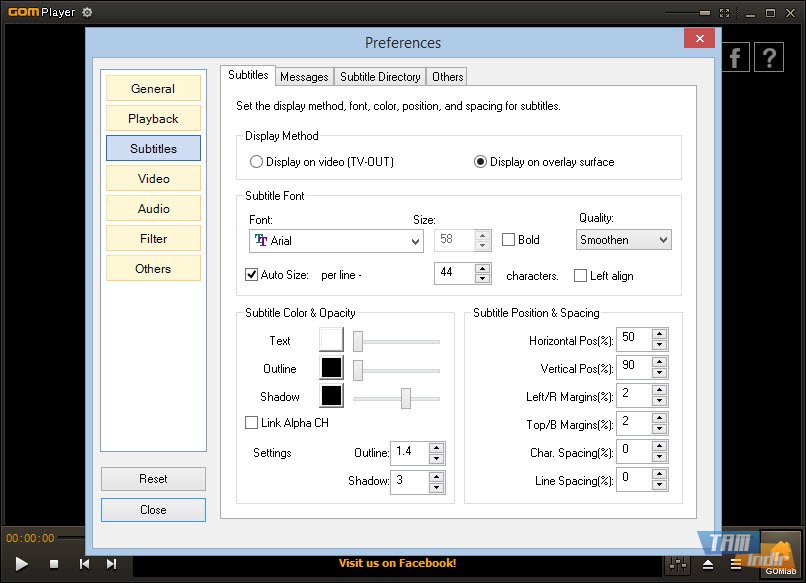This screenshot has width=806, height=583.
Task: Open the General preferences category
Action: 153,88
